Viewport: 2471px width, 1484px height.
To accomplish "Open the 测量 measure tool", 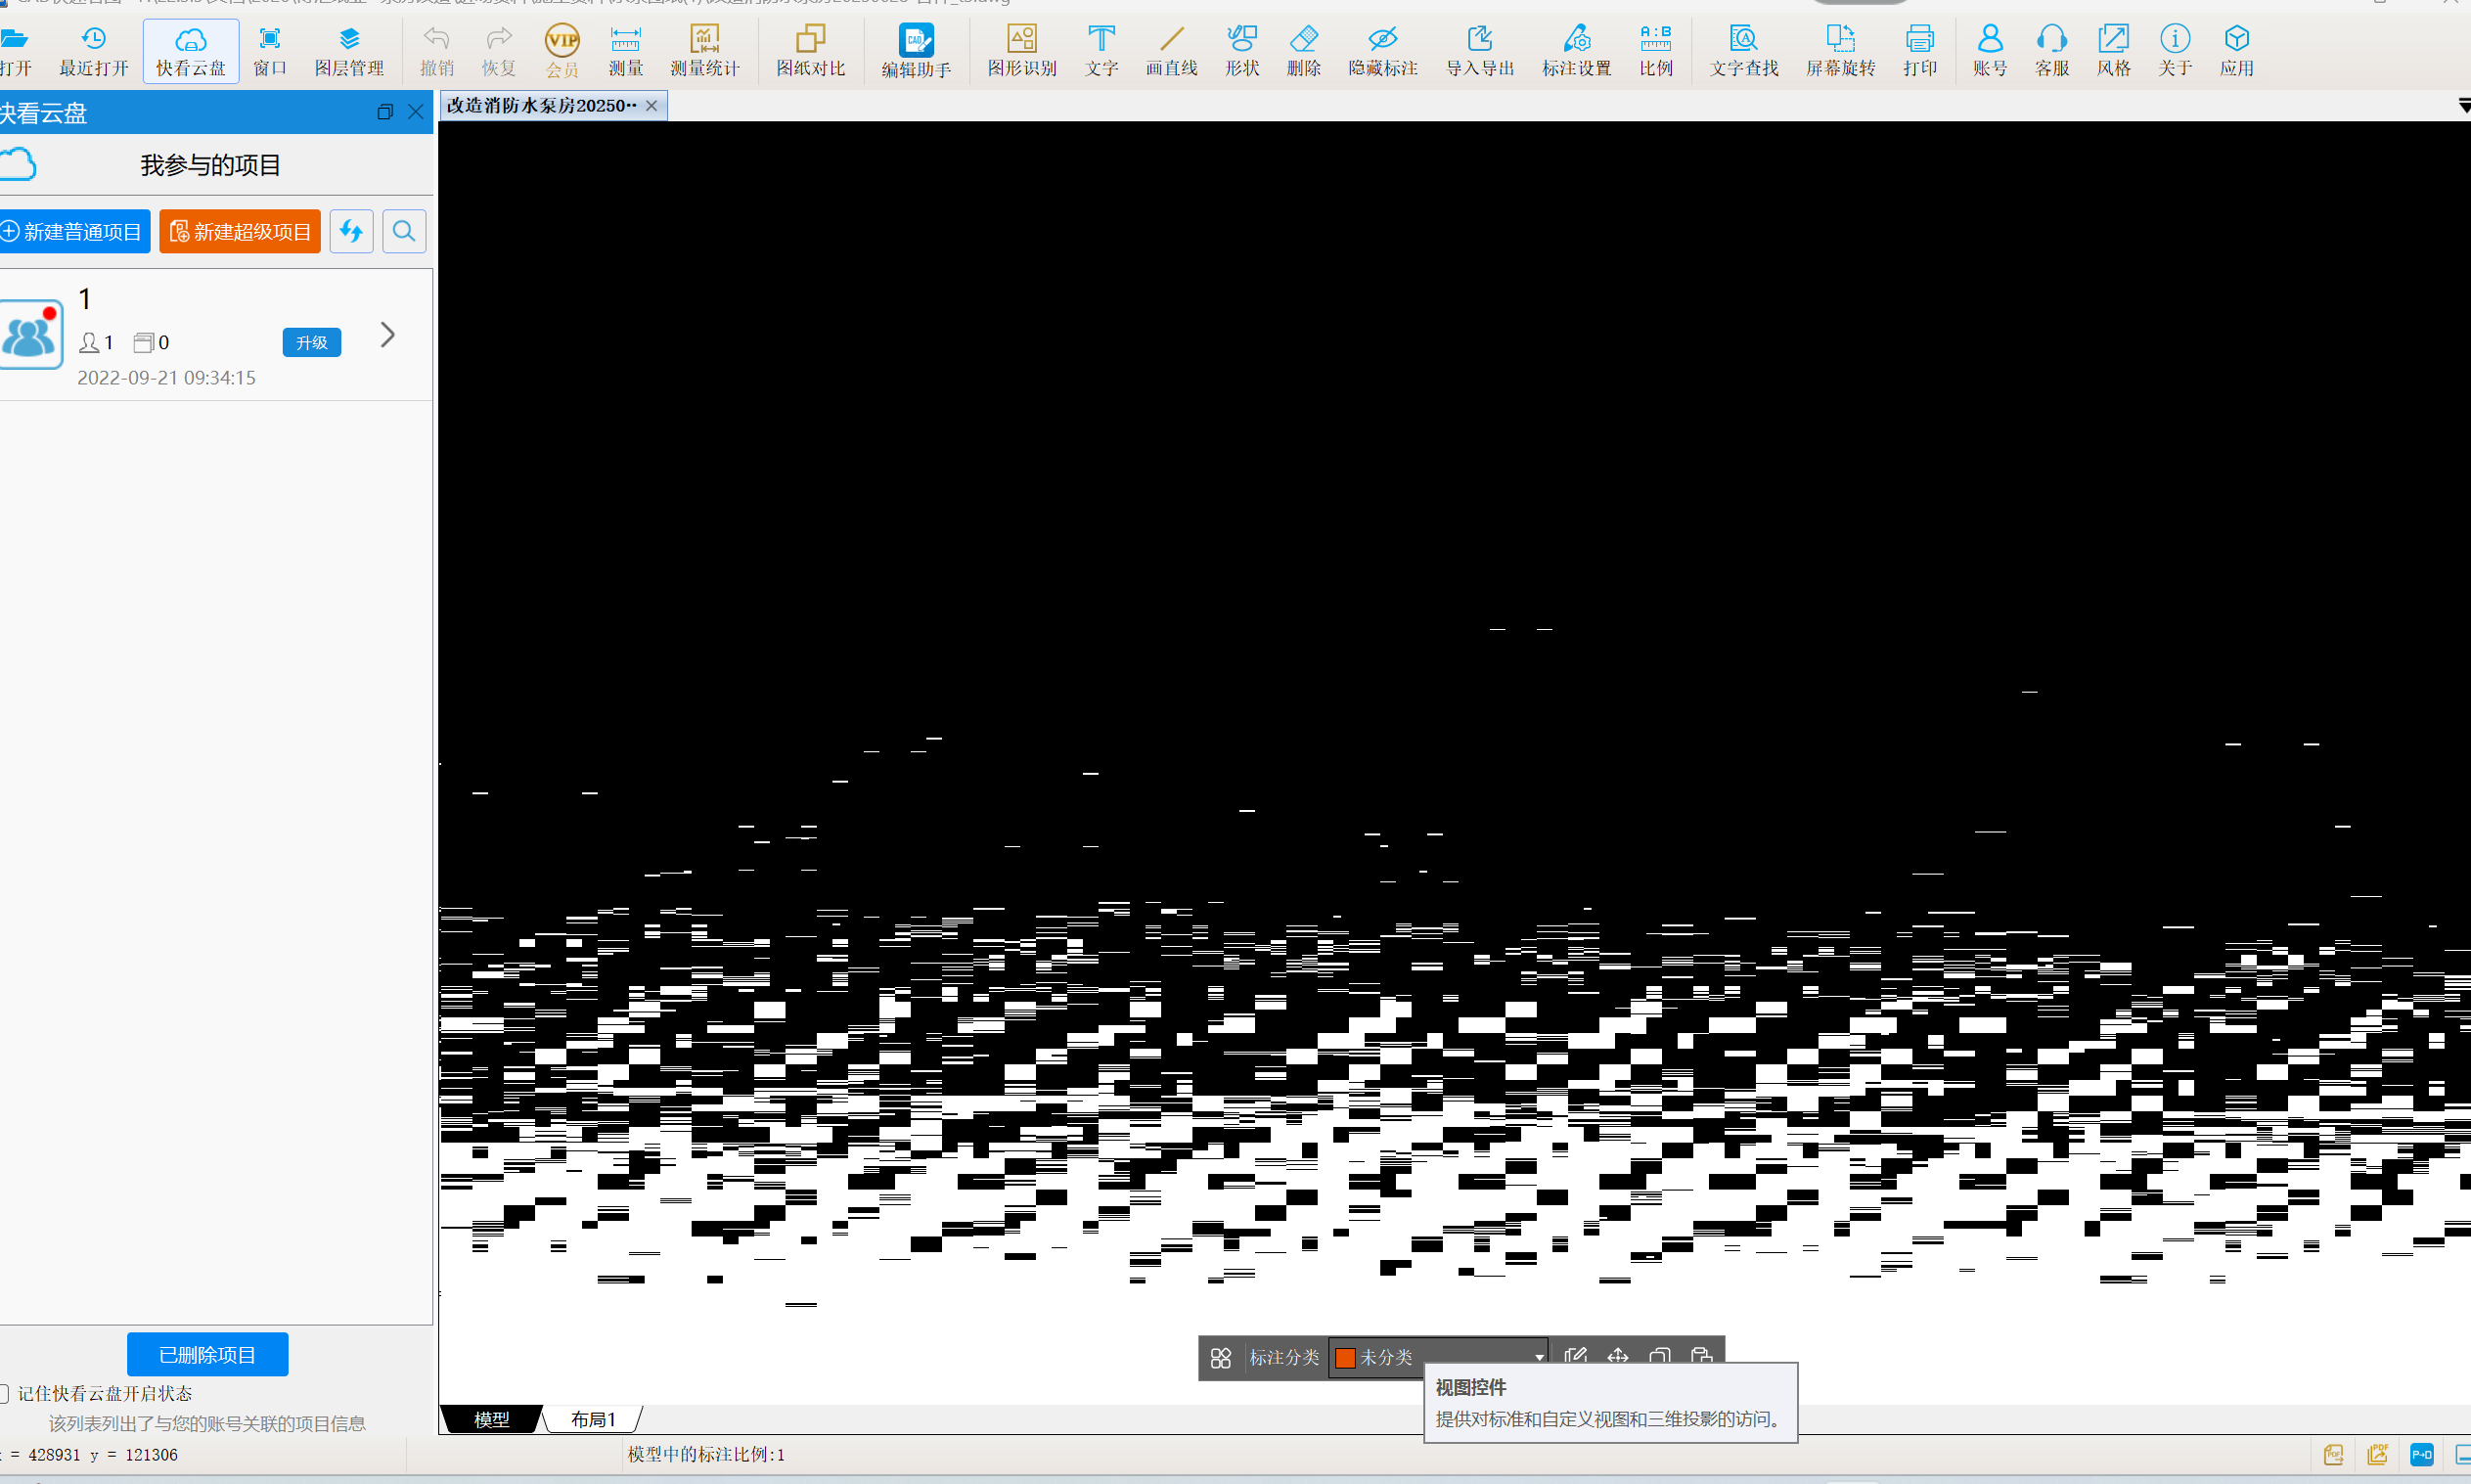I will (x=625, y=50).
